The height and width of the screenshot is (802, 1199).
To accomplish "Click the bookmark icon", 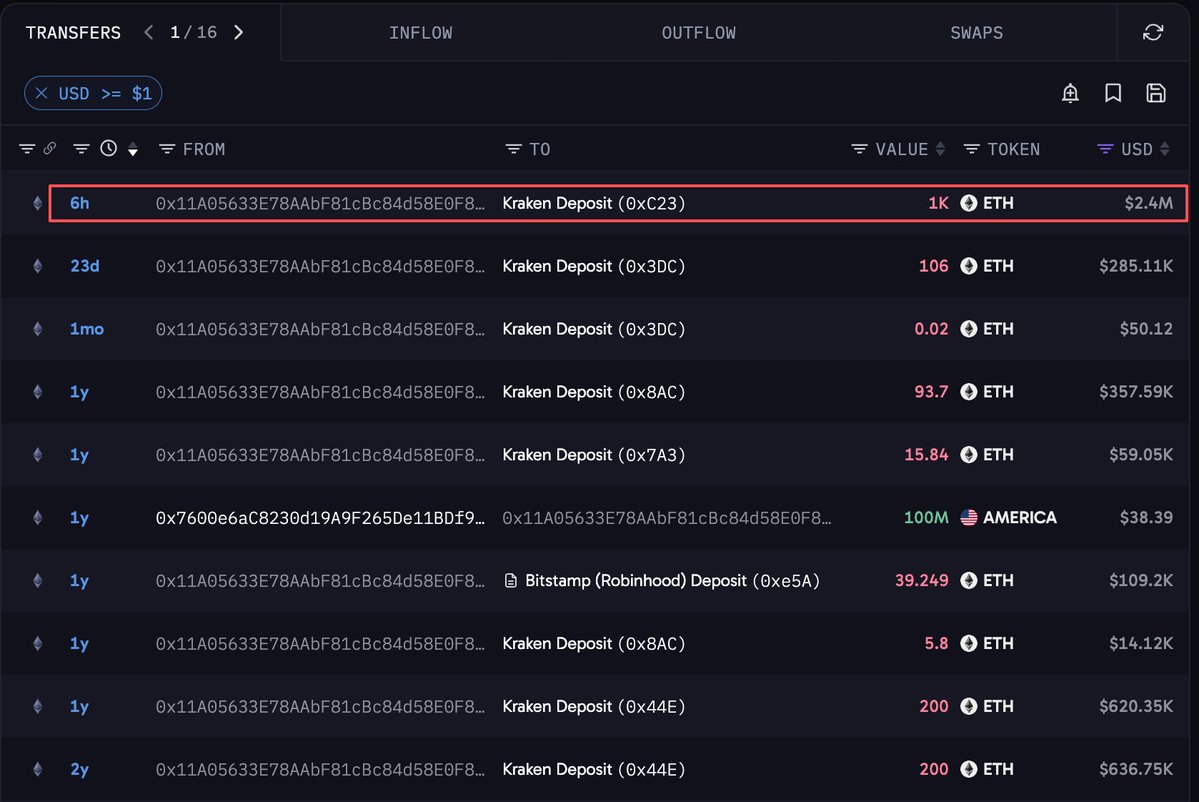I will pos(1113,93).
